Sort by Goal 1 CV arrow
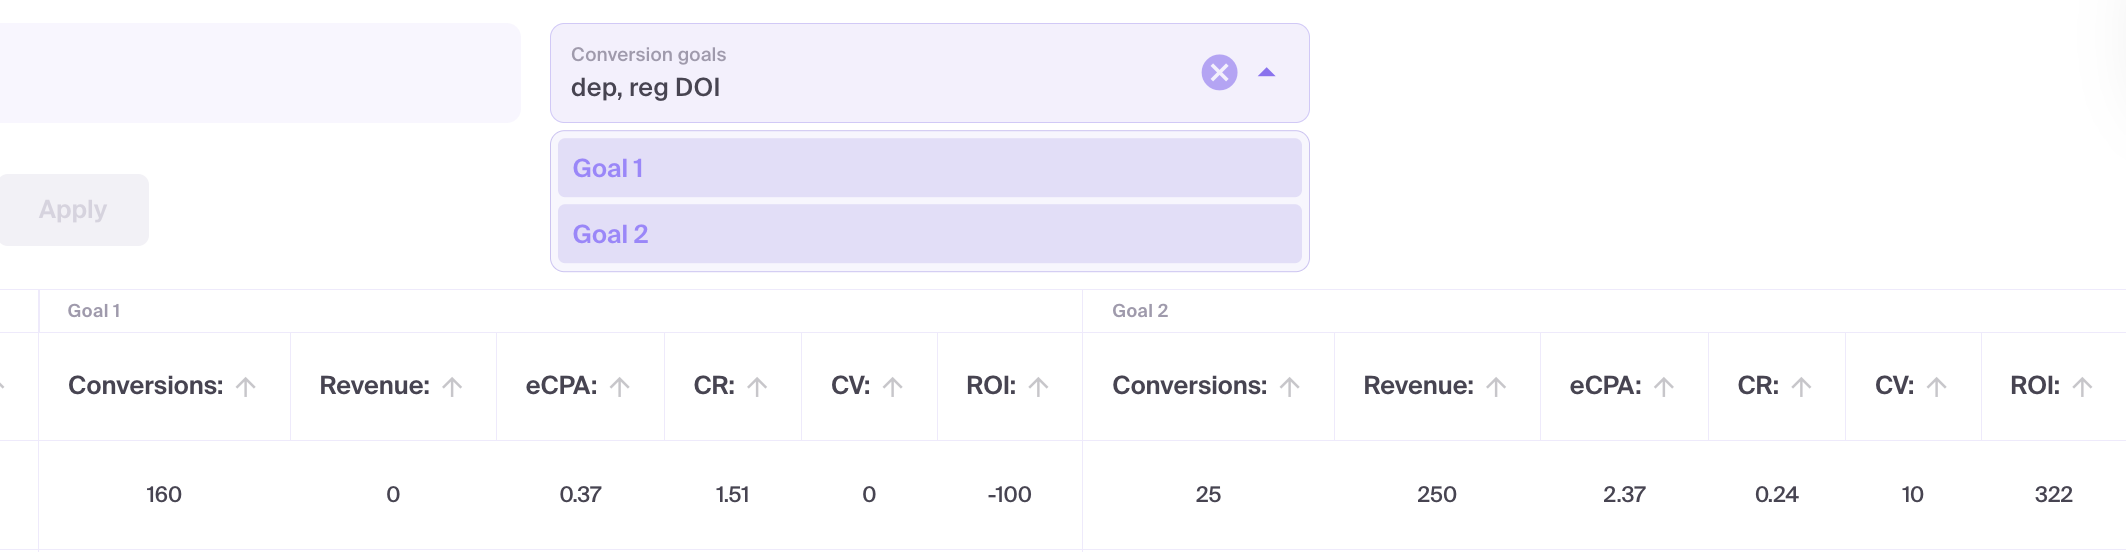Screen dimensions: 2126x552 (x=893, y=387)
